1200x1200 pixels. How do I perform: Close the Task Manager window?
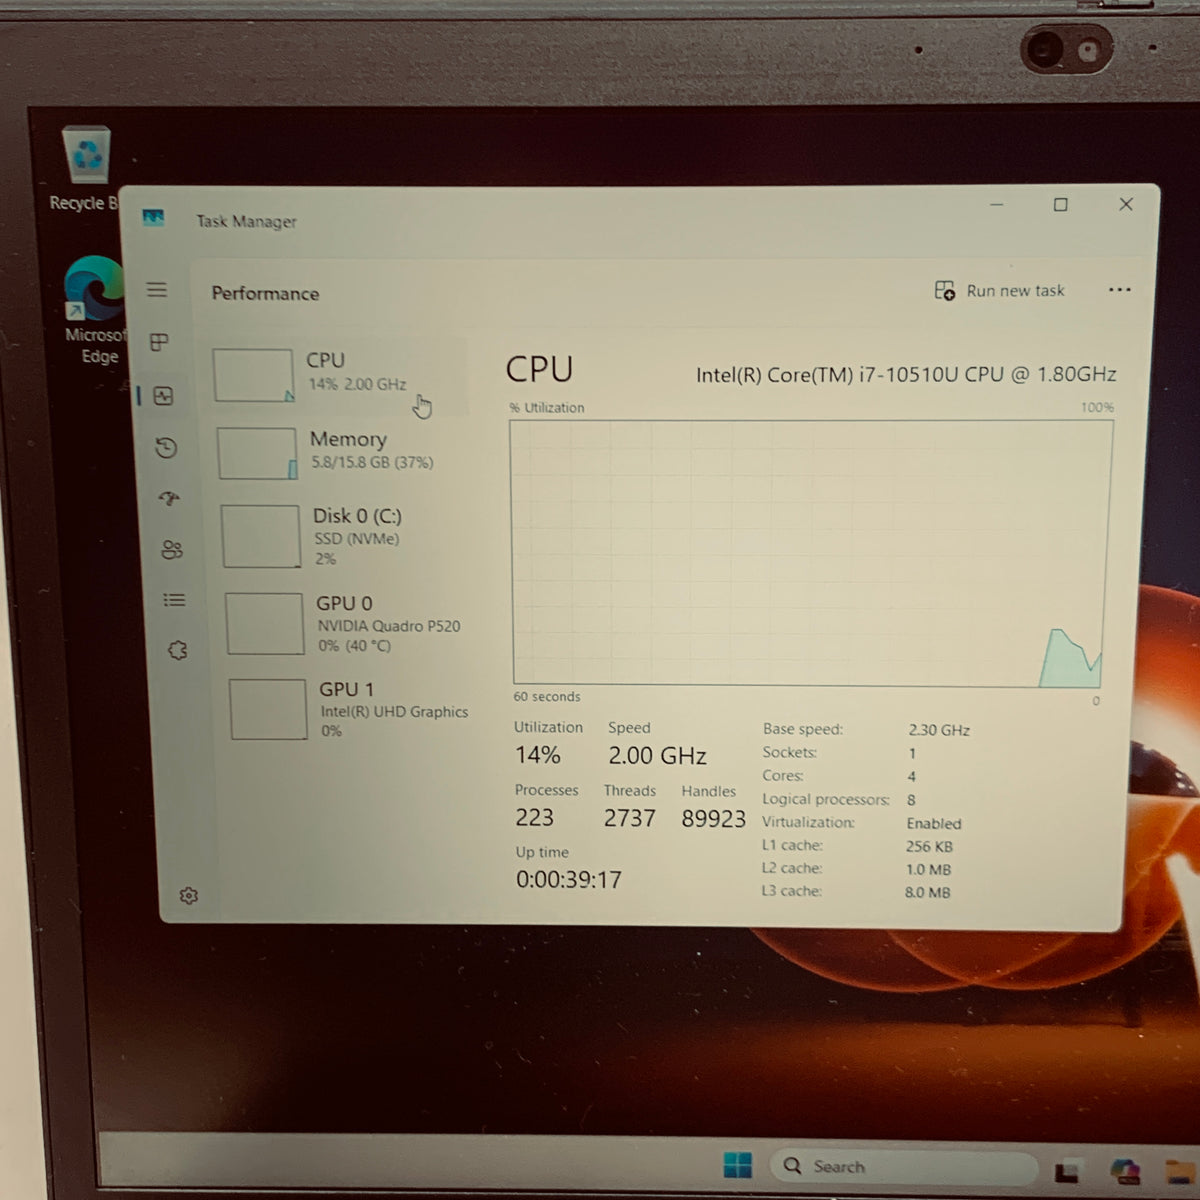1125,204
